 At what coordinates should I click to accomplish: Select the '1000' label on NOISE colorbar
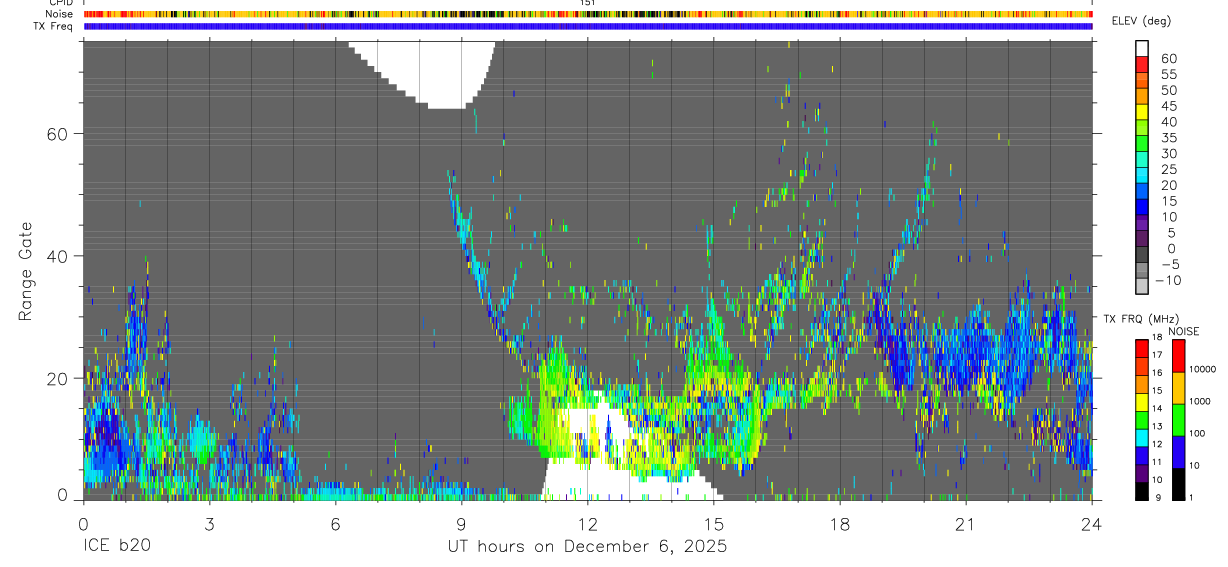(1200, 402)
